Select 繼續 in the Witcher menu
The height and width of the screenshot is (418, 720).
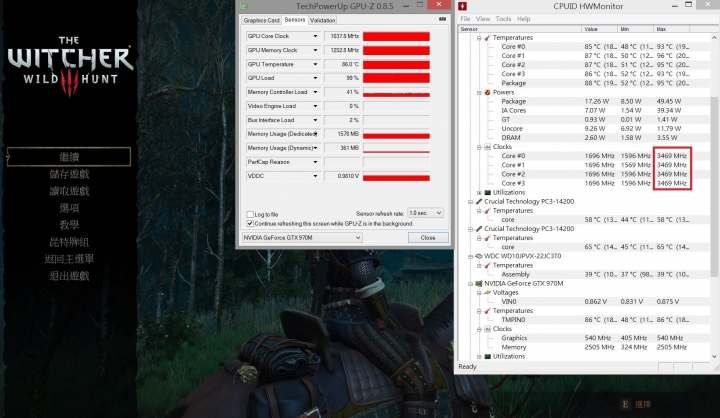click(x=69, y=157)
